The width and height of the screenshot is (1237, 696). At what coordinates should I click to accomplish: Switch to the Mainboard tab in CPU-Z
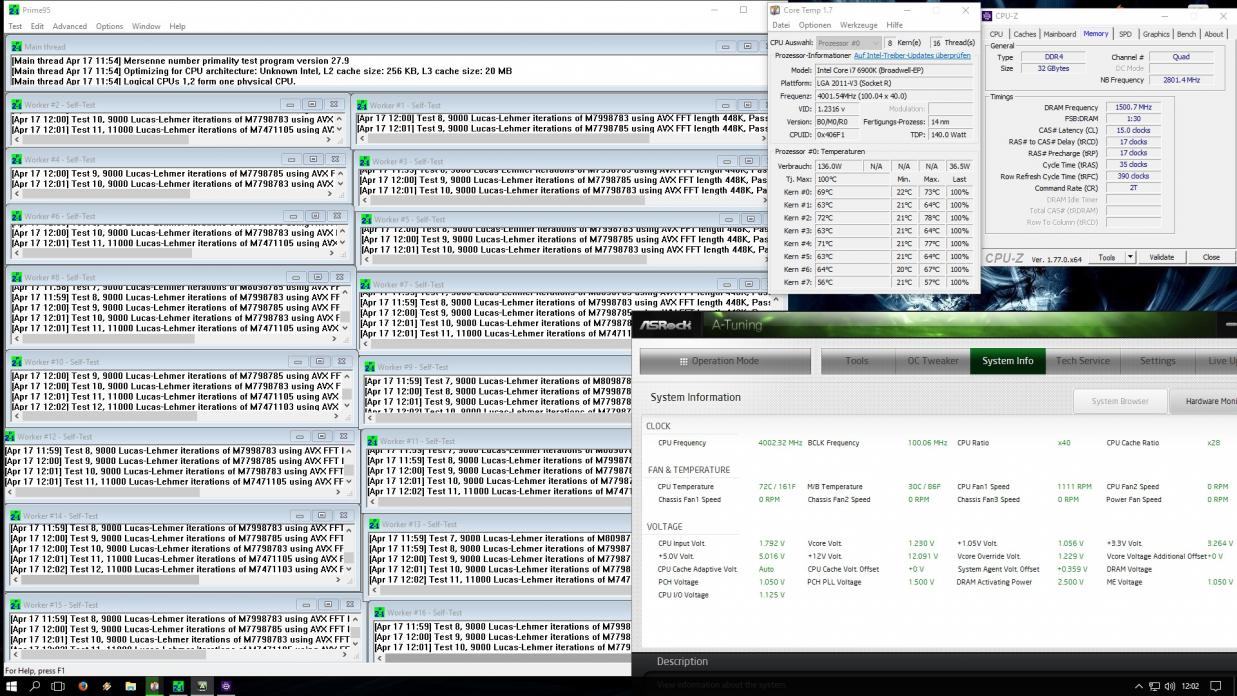1059,34
